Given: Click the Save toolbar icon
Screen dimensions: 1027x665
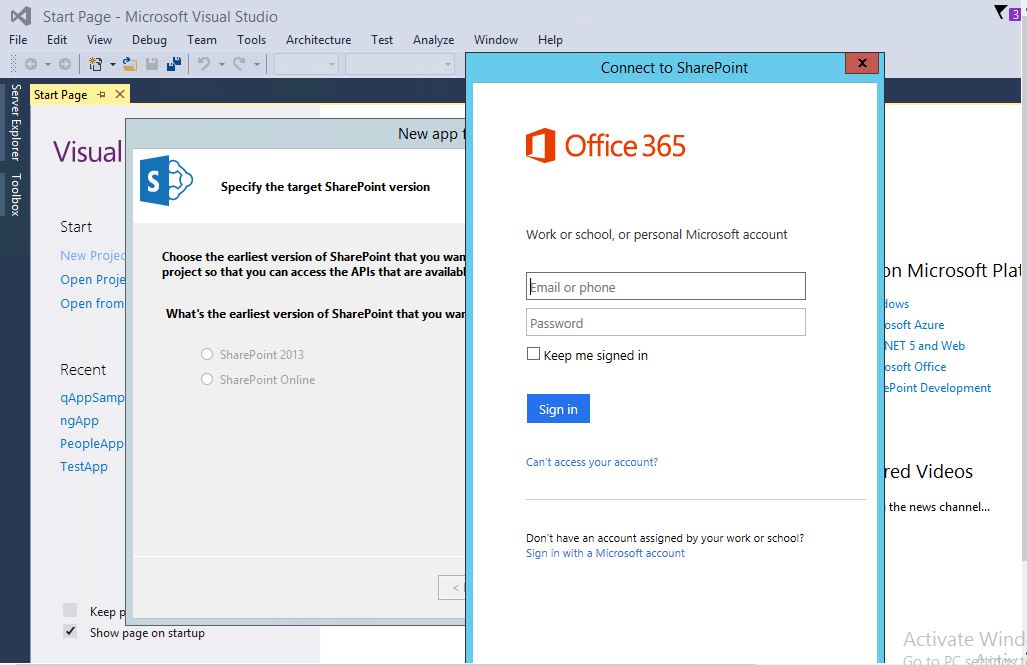Looking at the screenshot, I should (x=152, y=64).
